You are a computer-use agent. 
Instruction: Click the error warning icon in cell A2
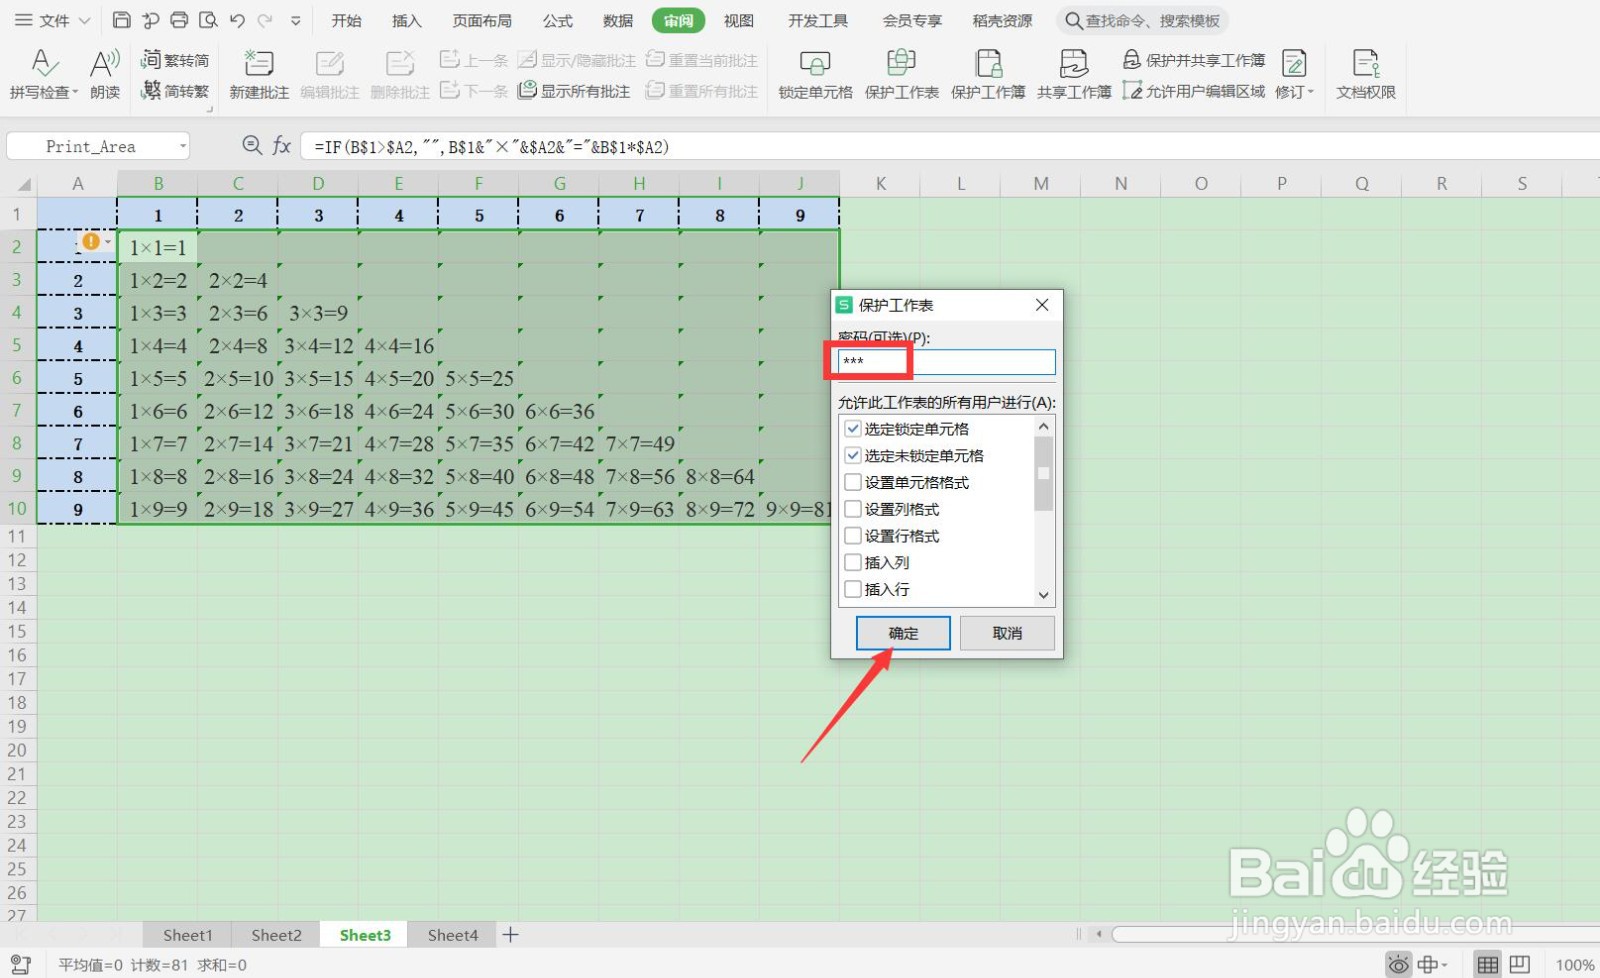91,241
